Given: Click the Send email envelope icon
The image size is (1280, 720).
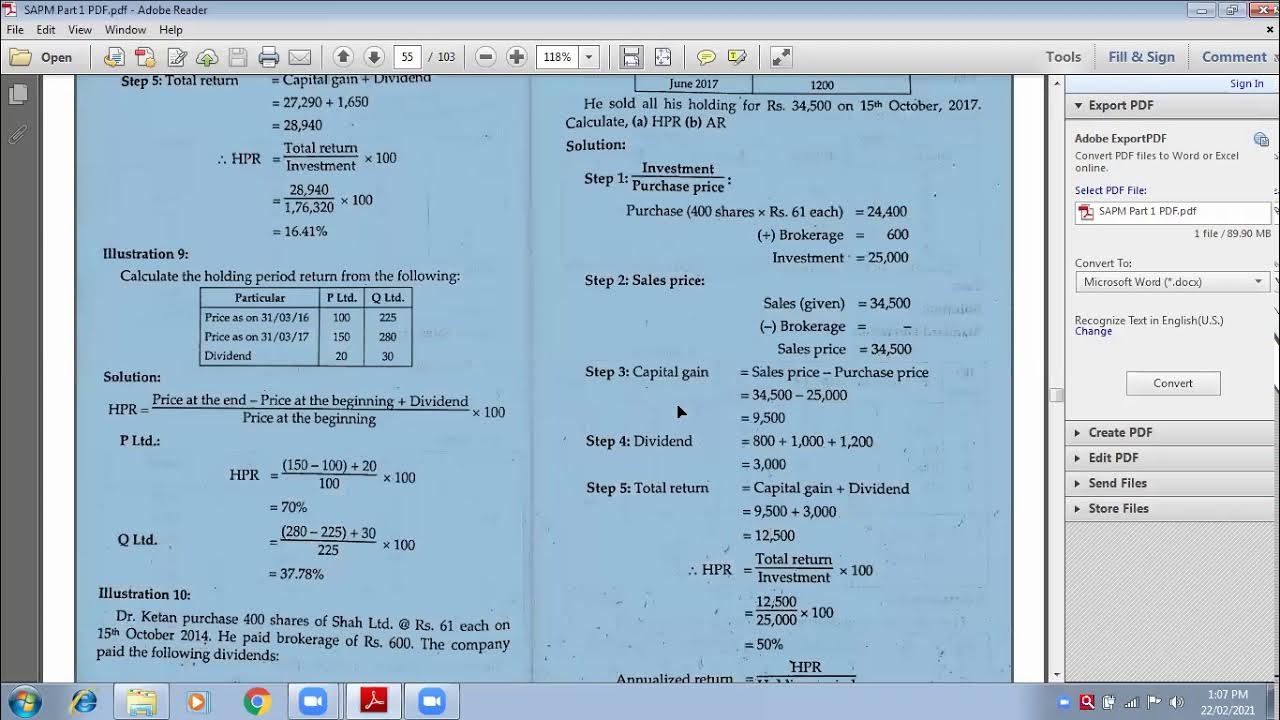Looking at the screenshot, I should click(x=299, y=57).
